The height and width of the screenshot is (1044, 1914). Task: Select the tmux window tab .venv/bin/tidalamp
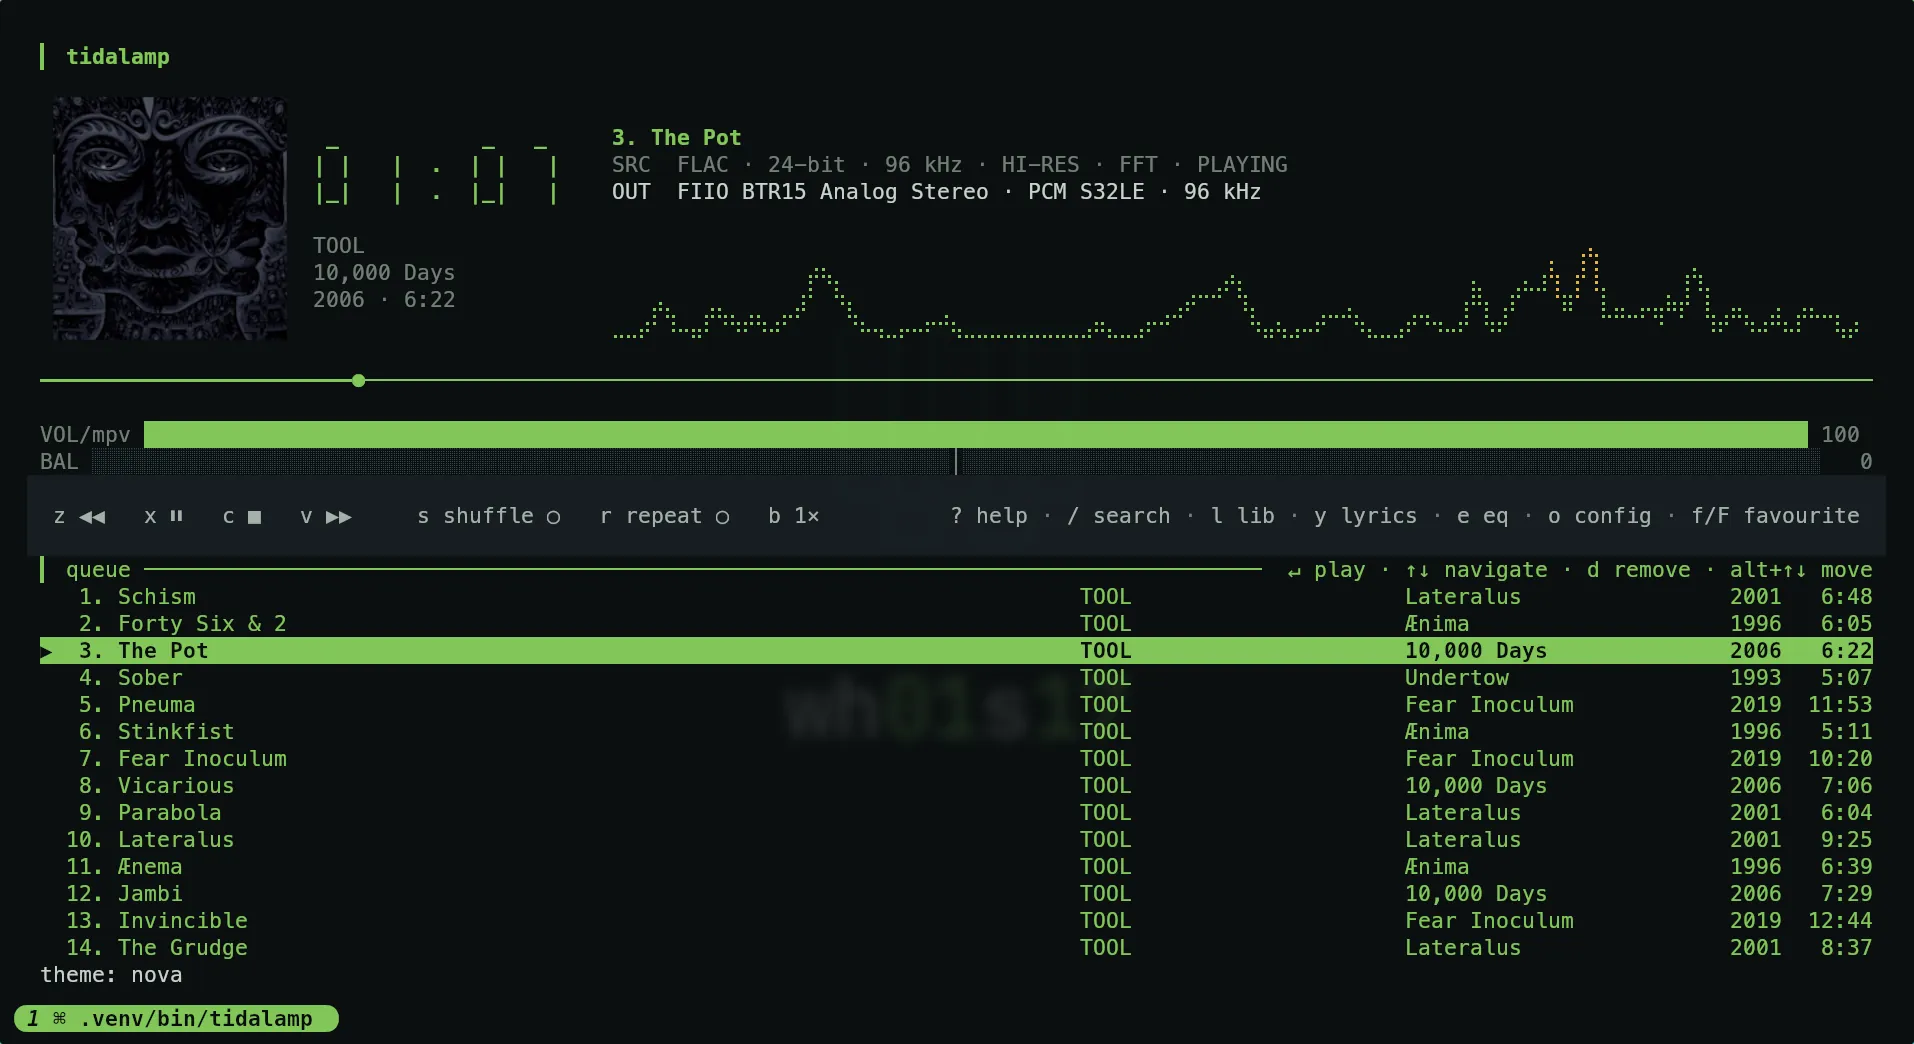177,1018
